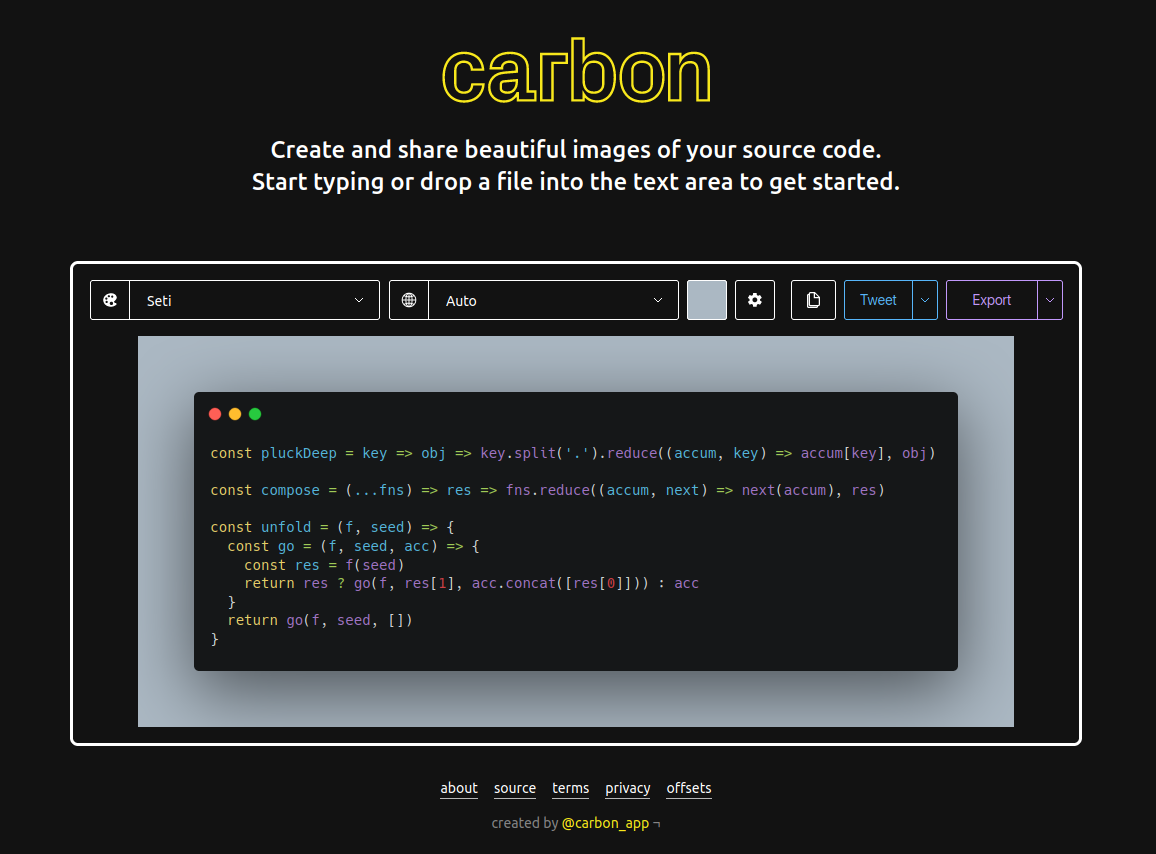Open settings gear menu
This screenshot has height=854, width=1156.
(x=755, y=300)
